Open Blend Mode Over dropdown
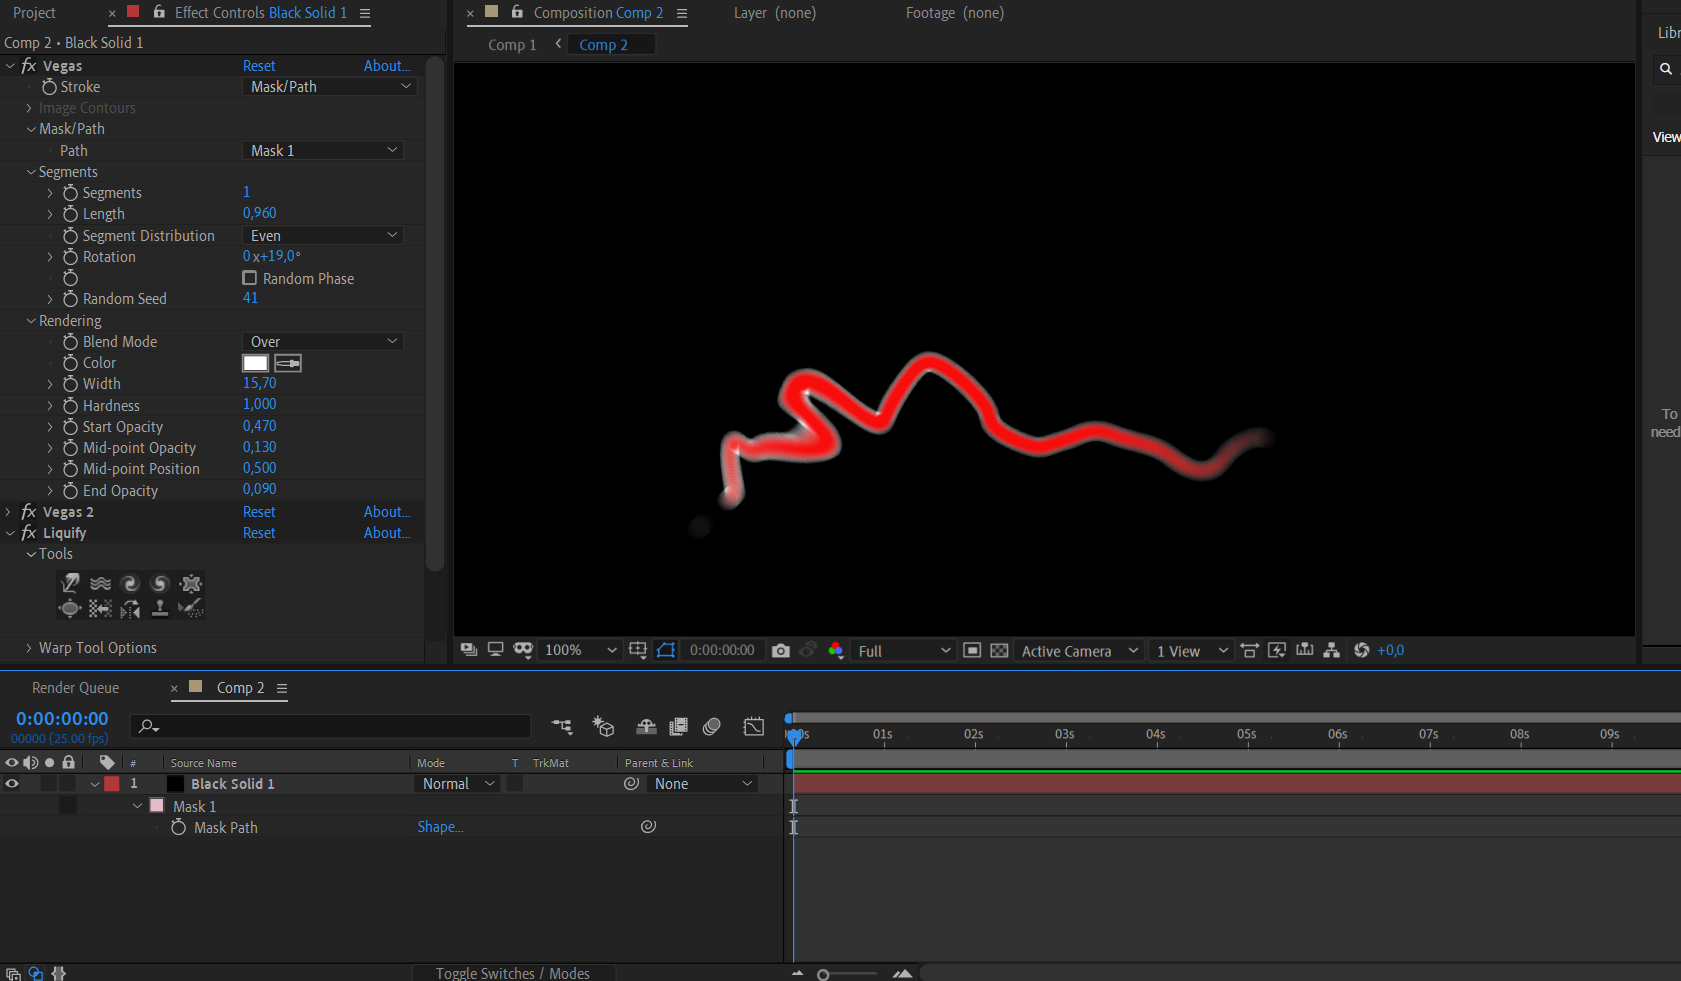Viewport: 1681px width, 981px height. [x=322, y=342]
